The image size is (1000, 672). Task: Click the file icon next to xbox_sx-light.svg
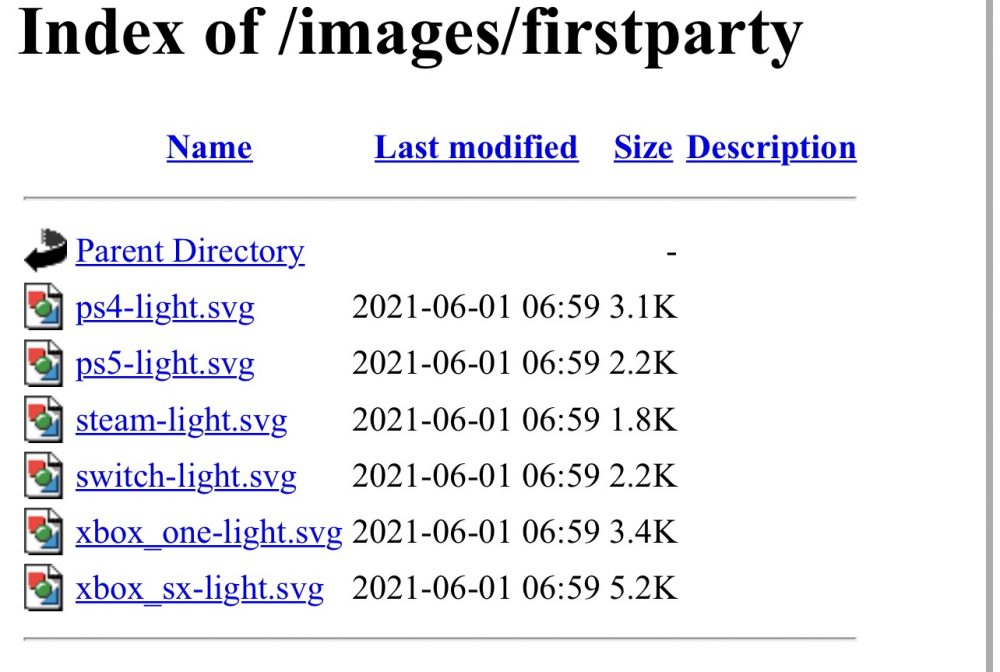tap(44, 589)
